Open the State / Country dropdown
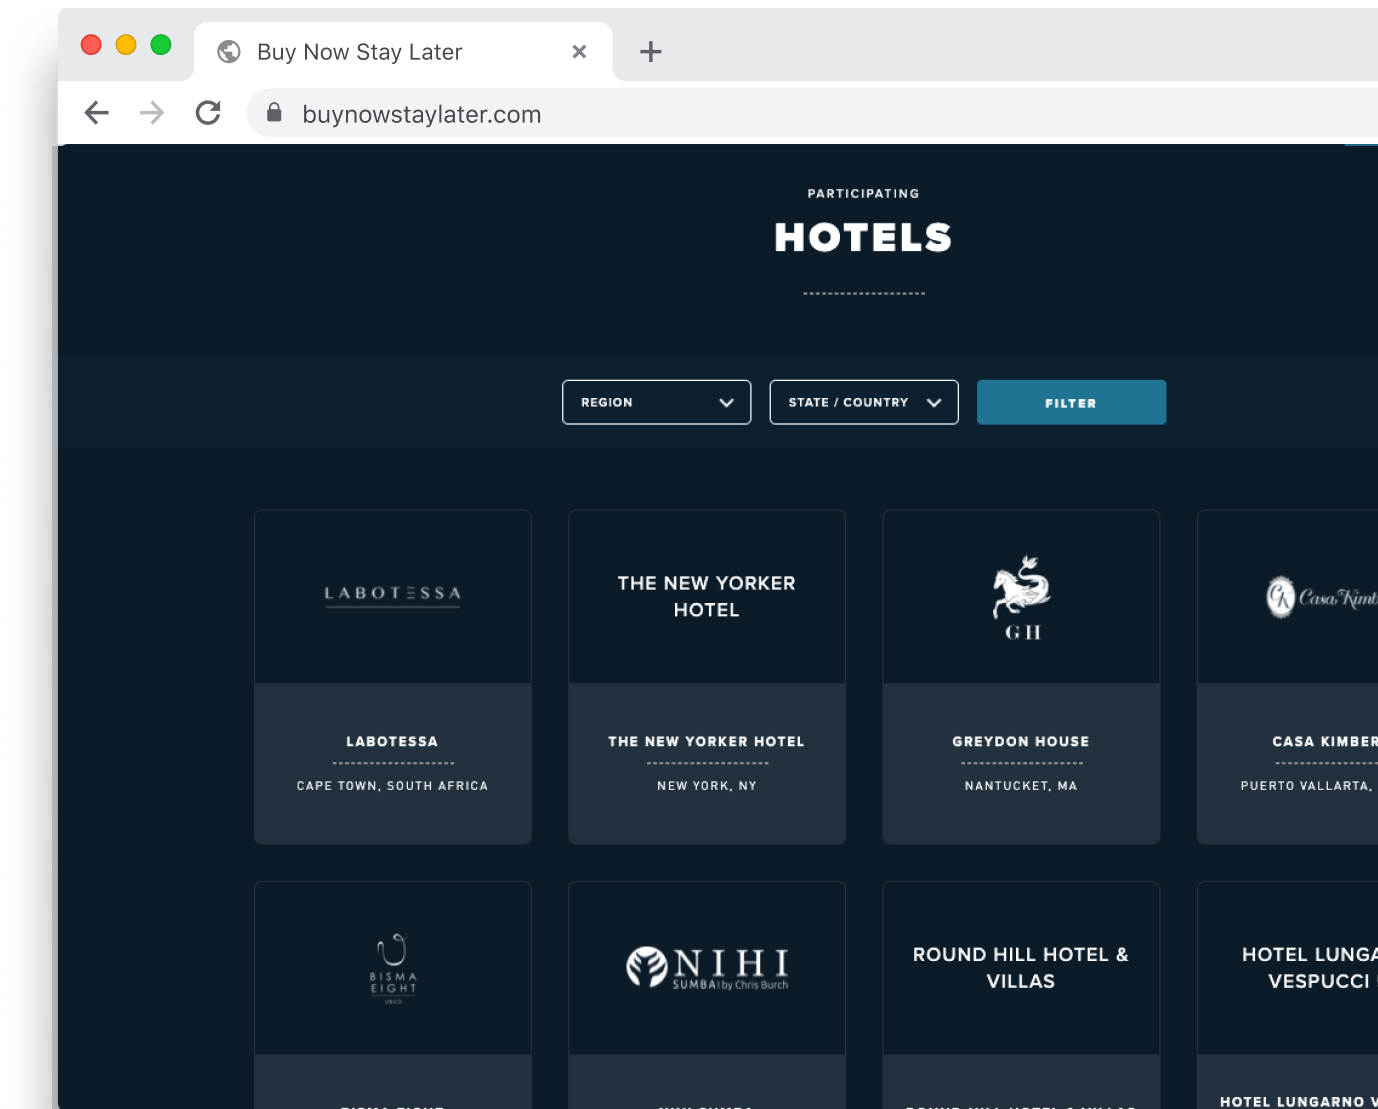This screenshot has width=1378, height=1109. tap(864, 402)
